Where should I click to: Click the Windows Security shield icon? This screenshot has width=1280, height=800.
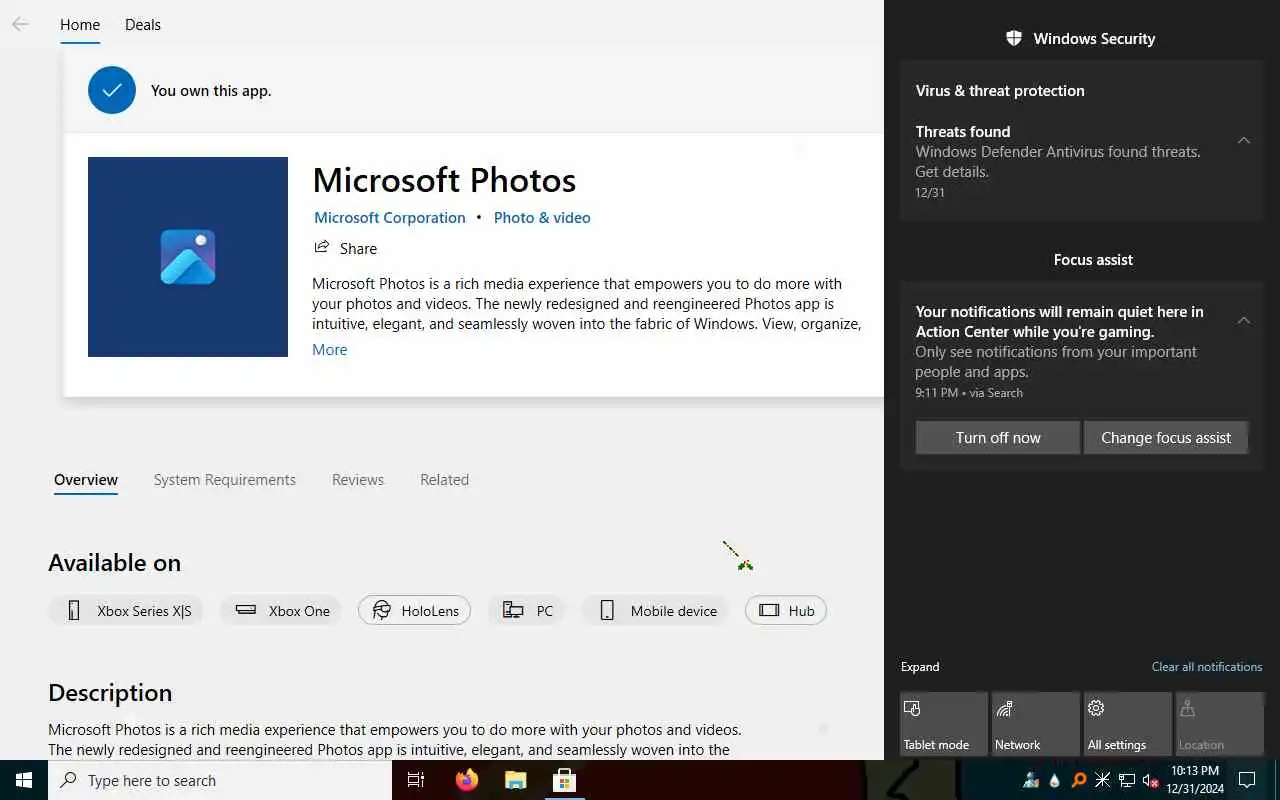pos(1014,38)
